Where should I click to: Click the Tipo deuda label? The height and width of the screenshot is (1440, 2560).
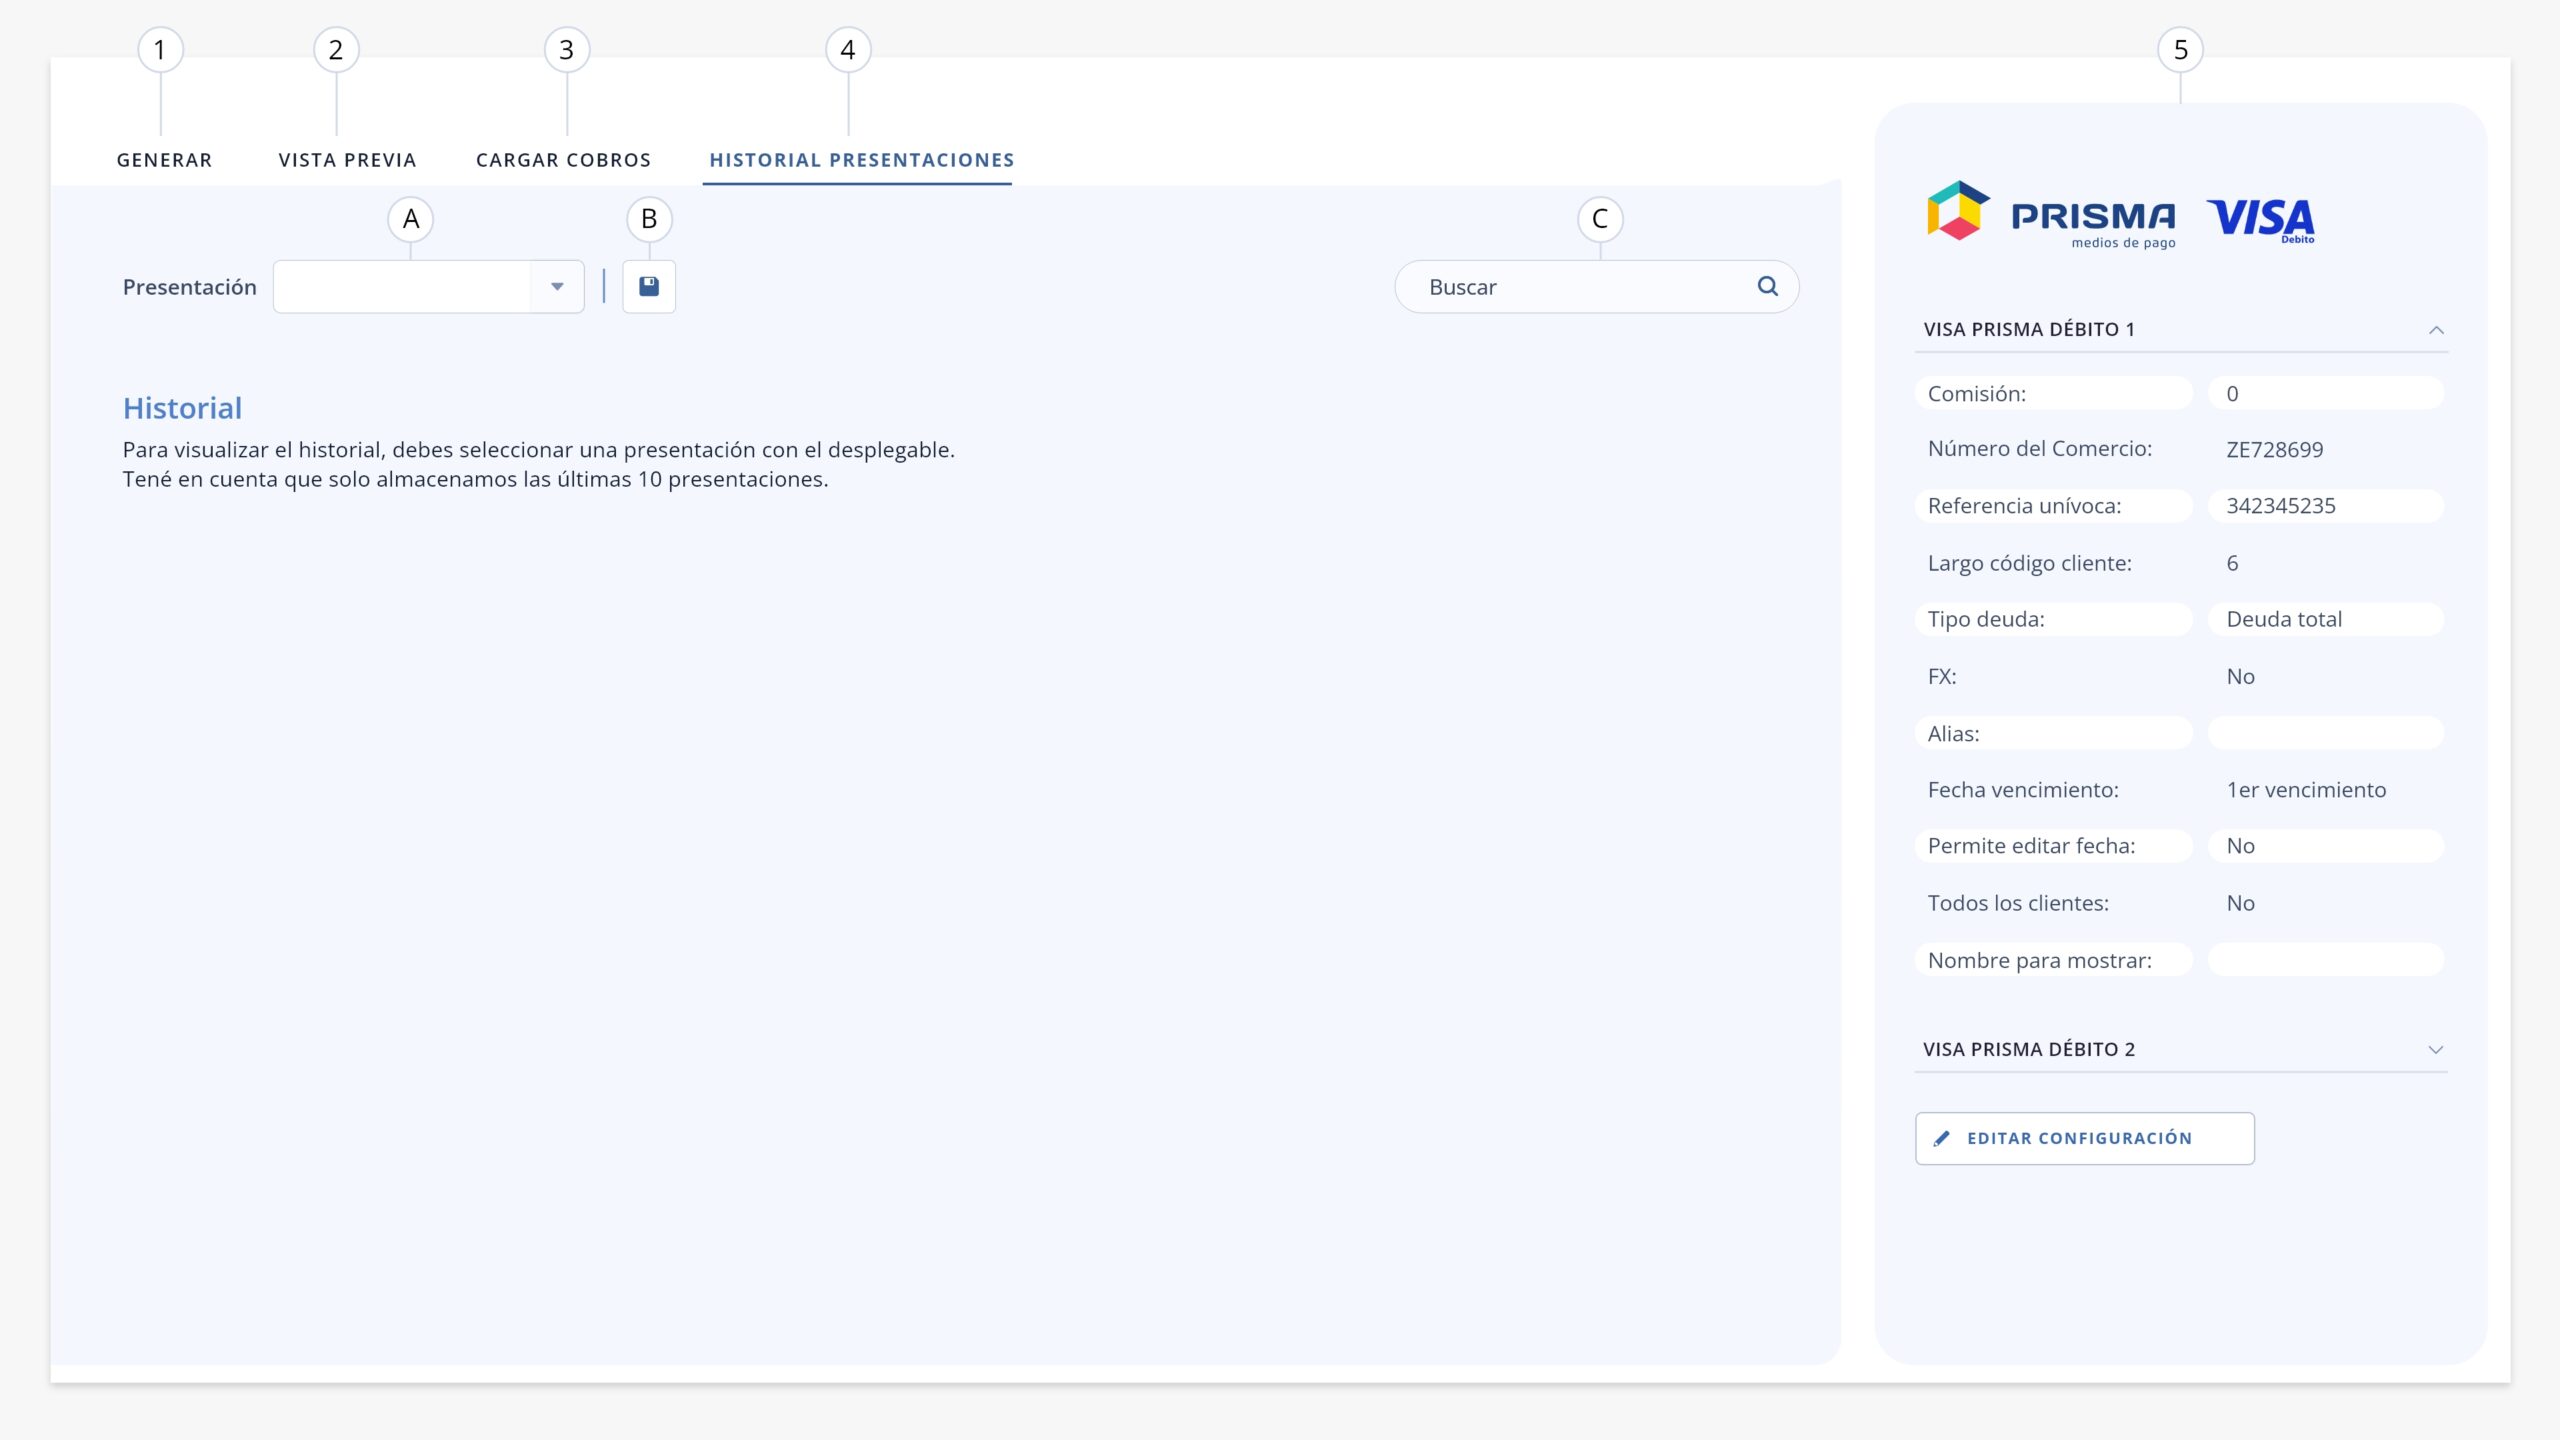1985,619
